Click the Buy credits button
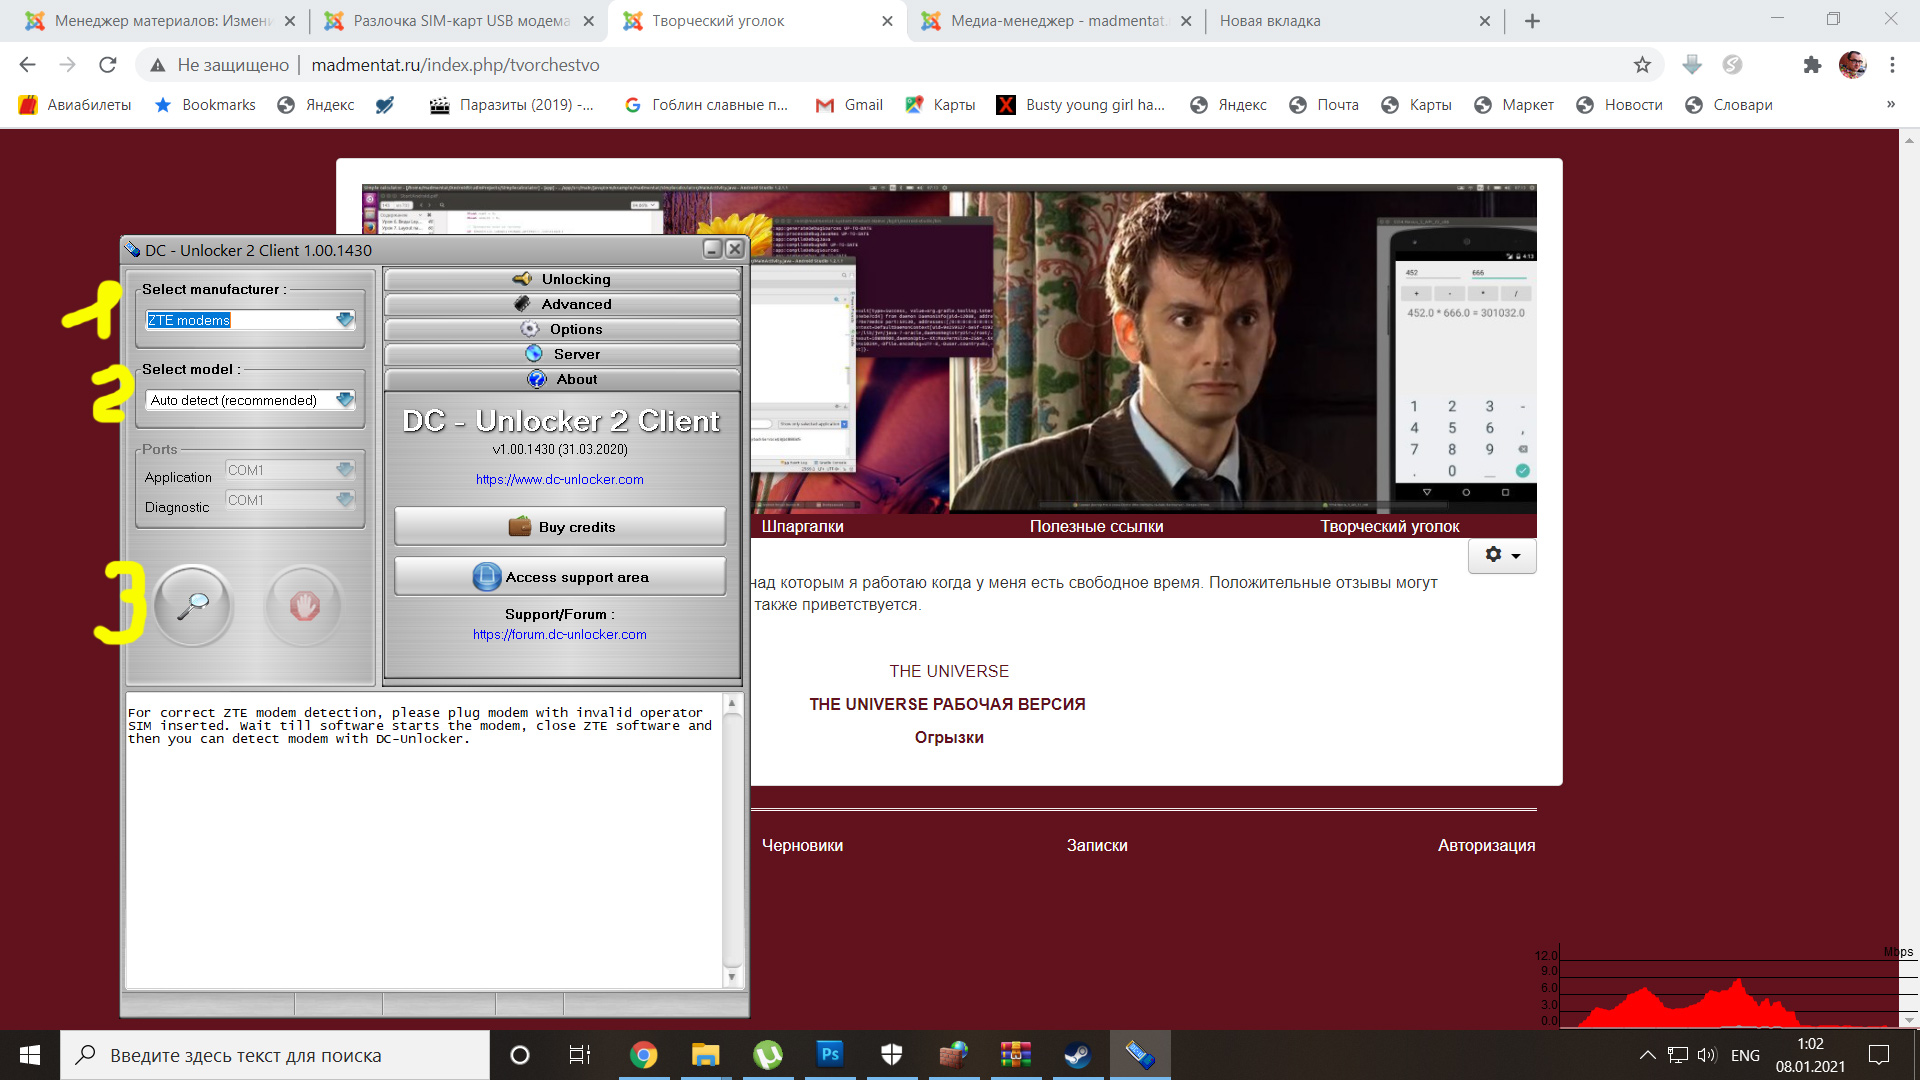 coord(560,527)
